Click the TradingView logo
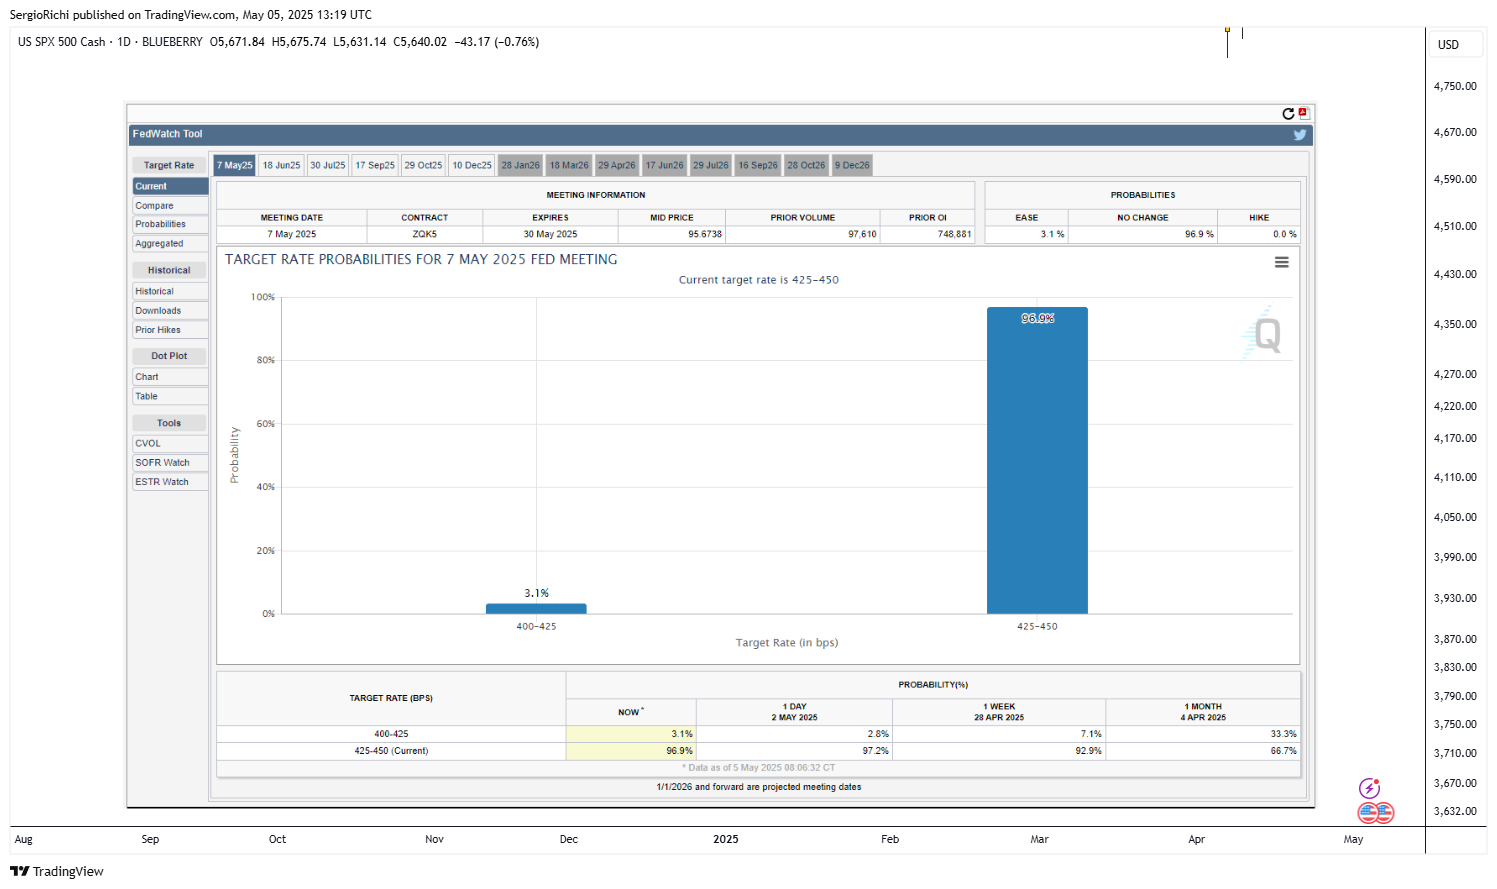The width and height of the screenshot is (1497, 889). coord(57,871)
